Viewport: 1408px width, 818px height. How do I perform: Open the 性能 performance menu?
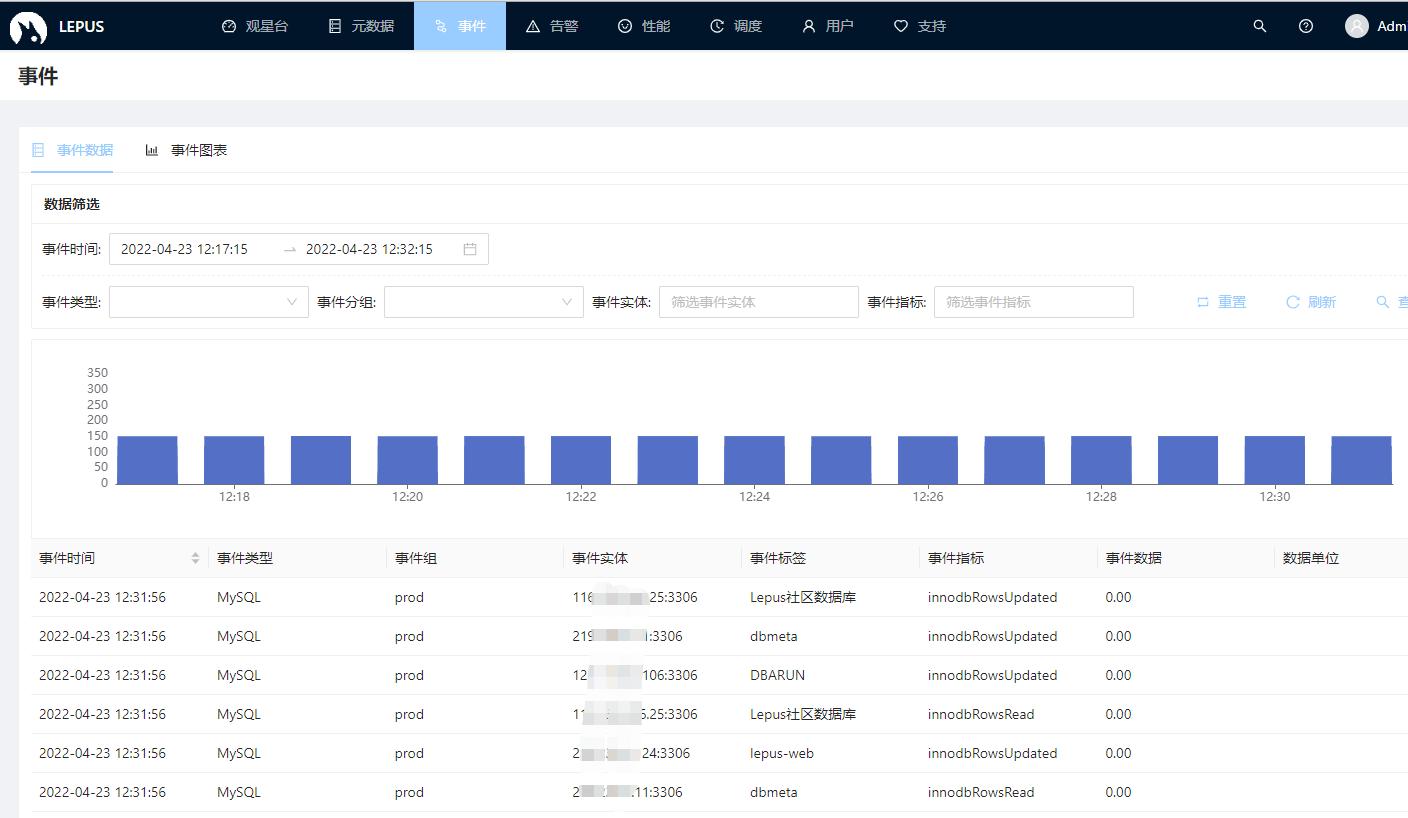click(x=644, y=26)
